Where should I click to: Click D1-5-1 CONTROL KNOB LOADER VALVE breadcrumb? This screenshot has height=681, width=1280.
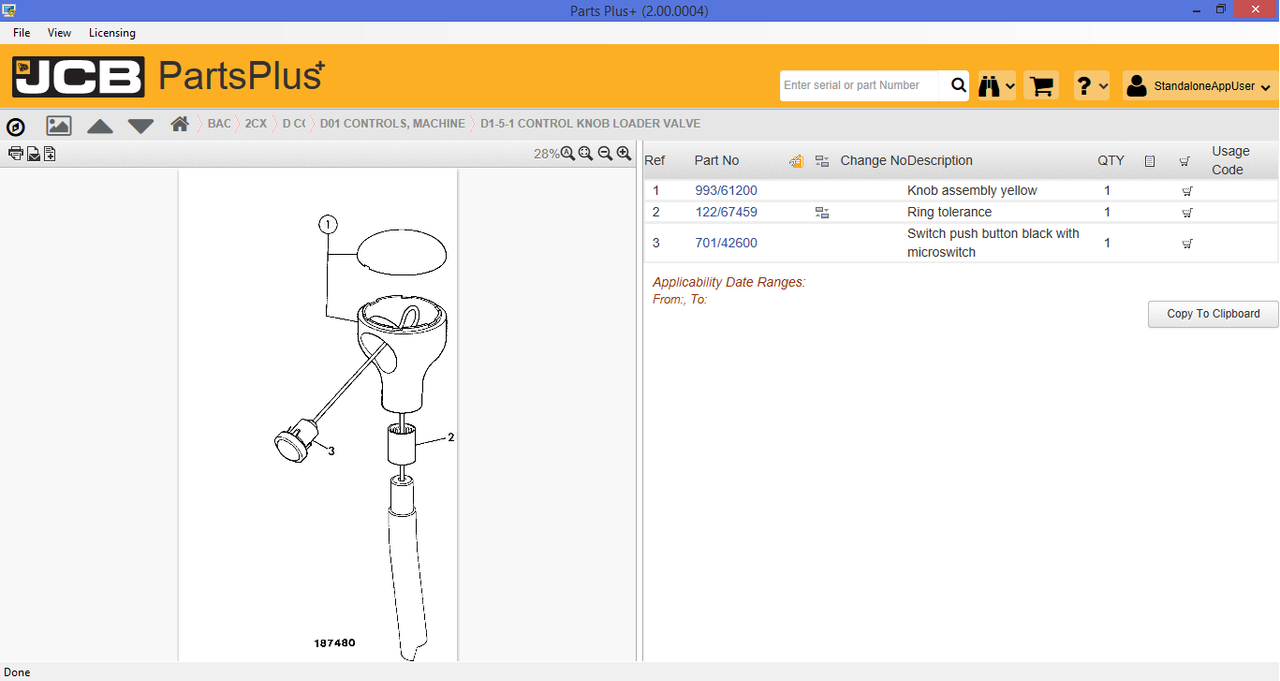(x=590, y=124)
